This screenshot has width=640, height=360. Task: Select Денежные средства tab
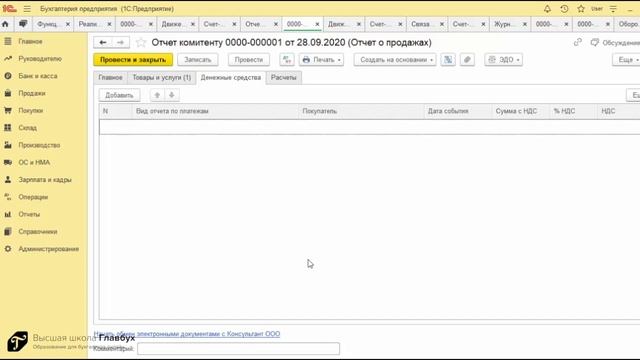[231, 78]
